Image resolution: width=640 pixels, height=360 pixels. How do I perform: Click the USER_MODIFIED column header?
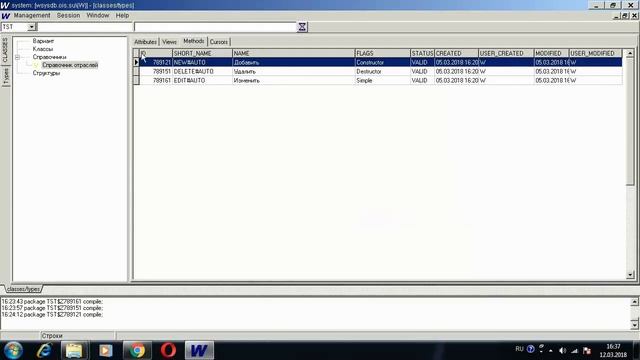point(596,53)
